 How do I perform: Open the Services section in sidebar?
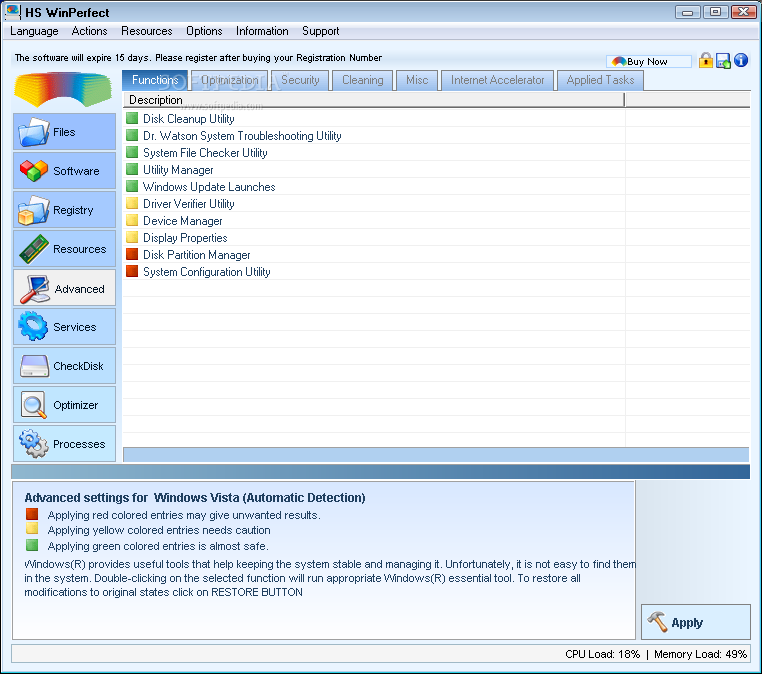coord(64,327)
